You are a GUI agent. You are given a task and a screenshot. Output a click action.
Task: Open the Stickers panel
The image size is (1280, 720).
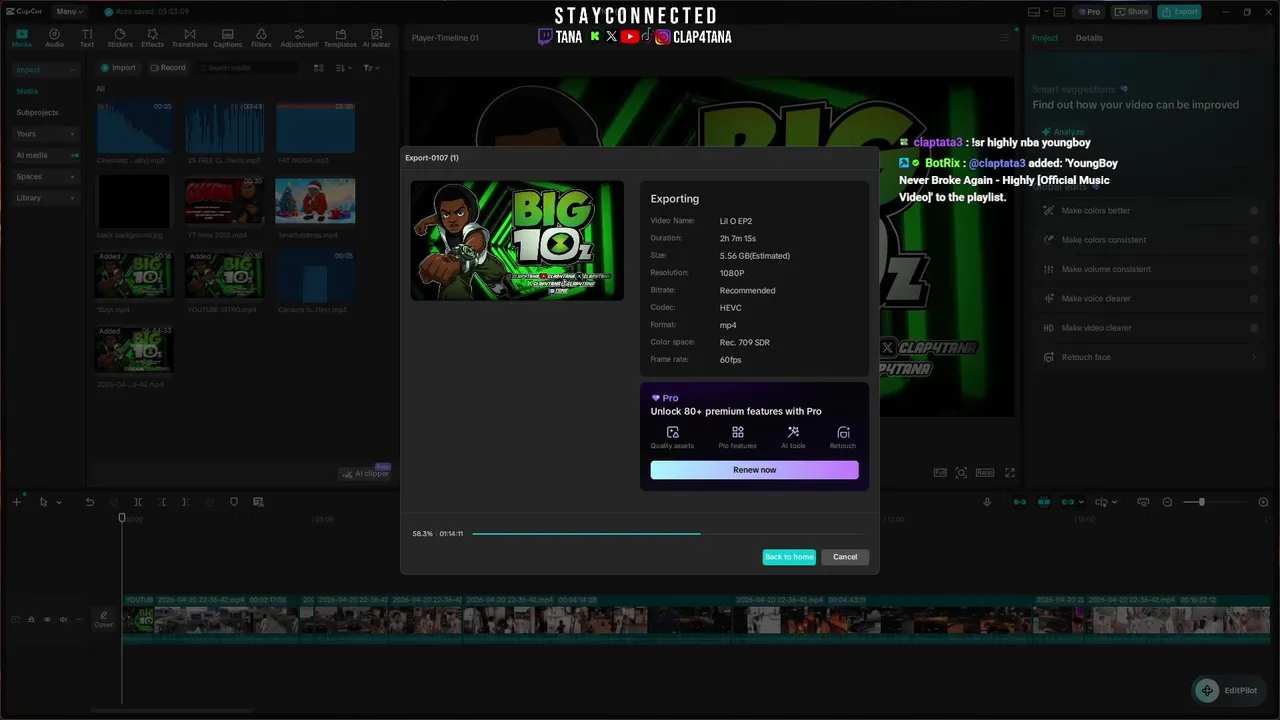(x=120, y=38)
